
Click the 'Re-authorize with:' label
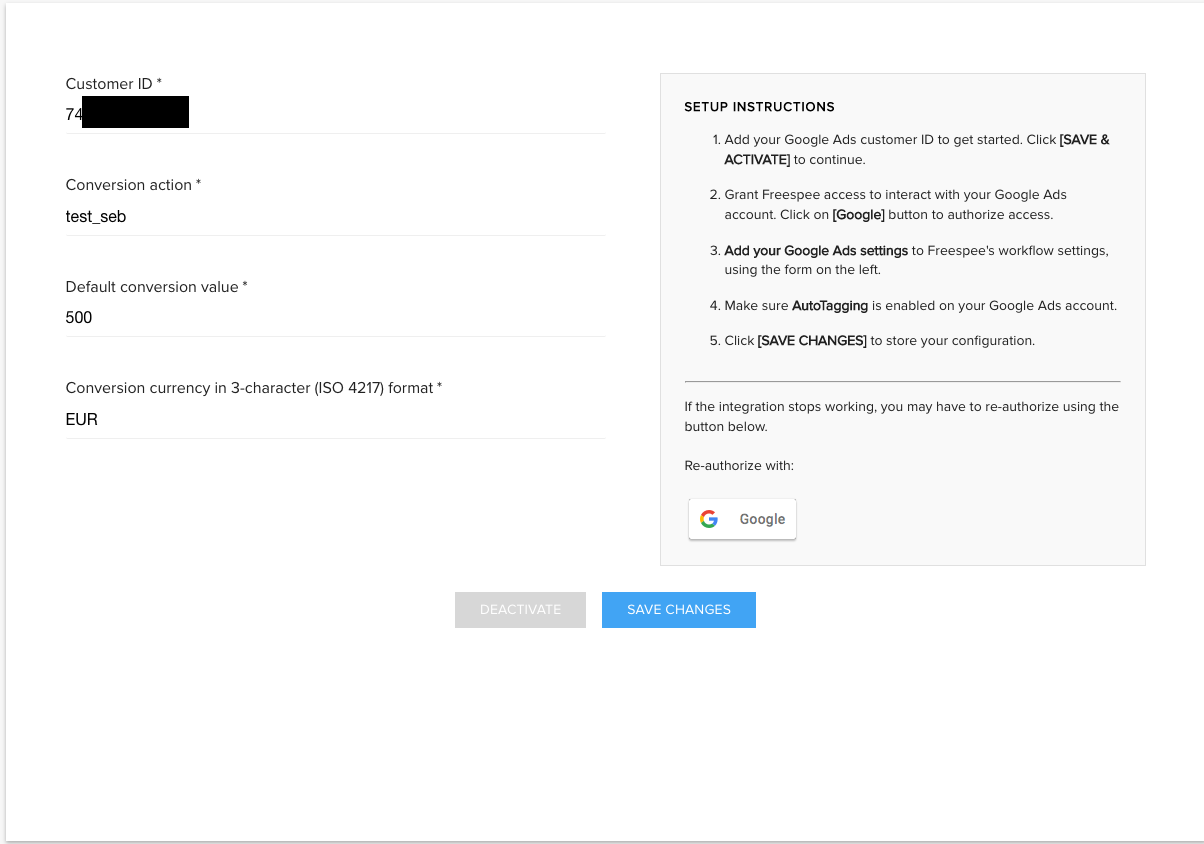[739, 466]
